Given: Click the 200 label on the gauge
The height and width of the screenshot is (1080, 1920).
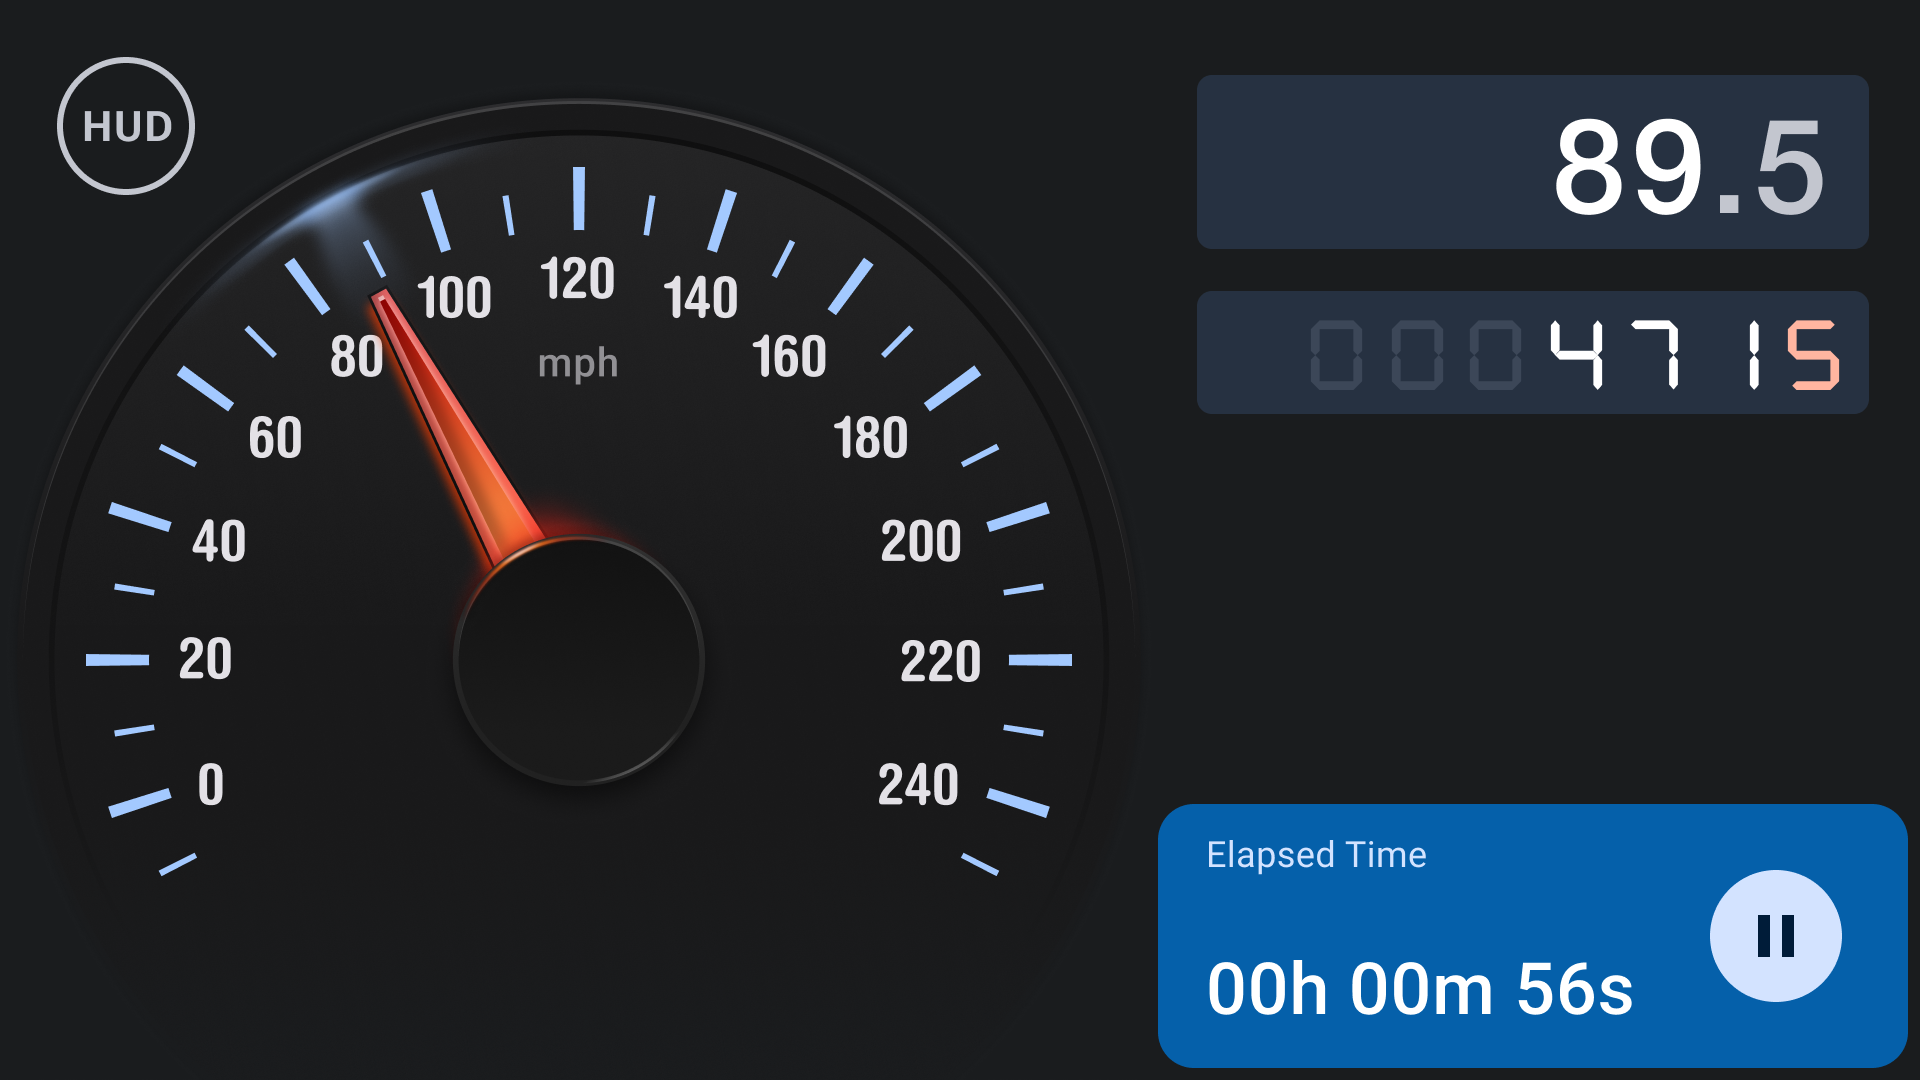Looking at the screenshot, I should tap(921, 541).
